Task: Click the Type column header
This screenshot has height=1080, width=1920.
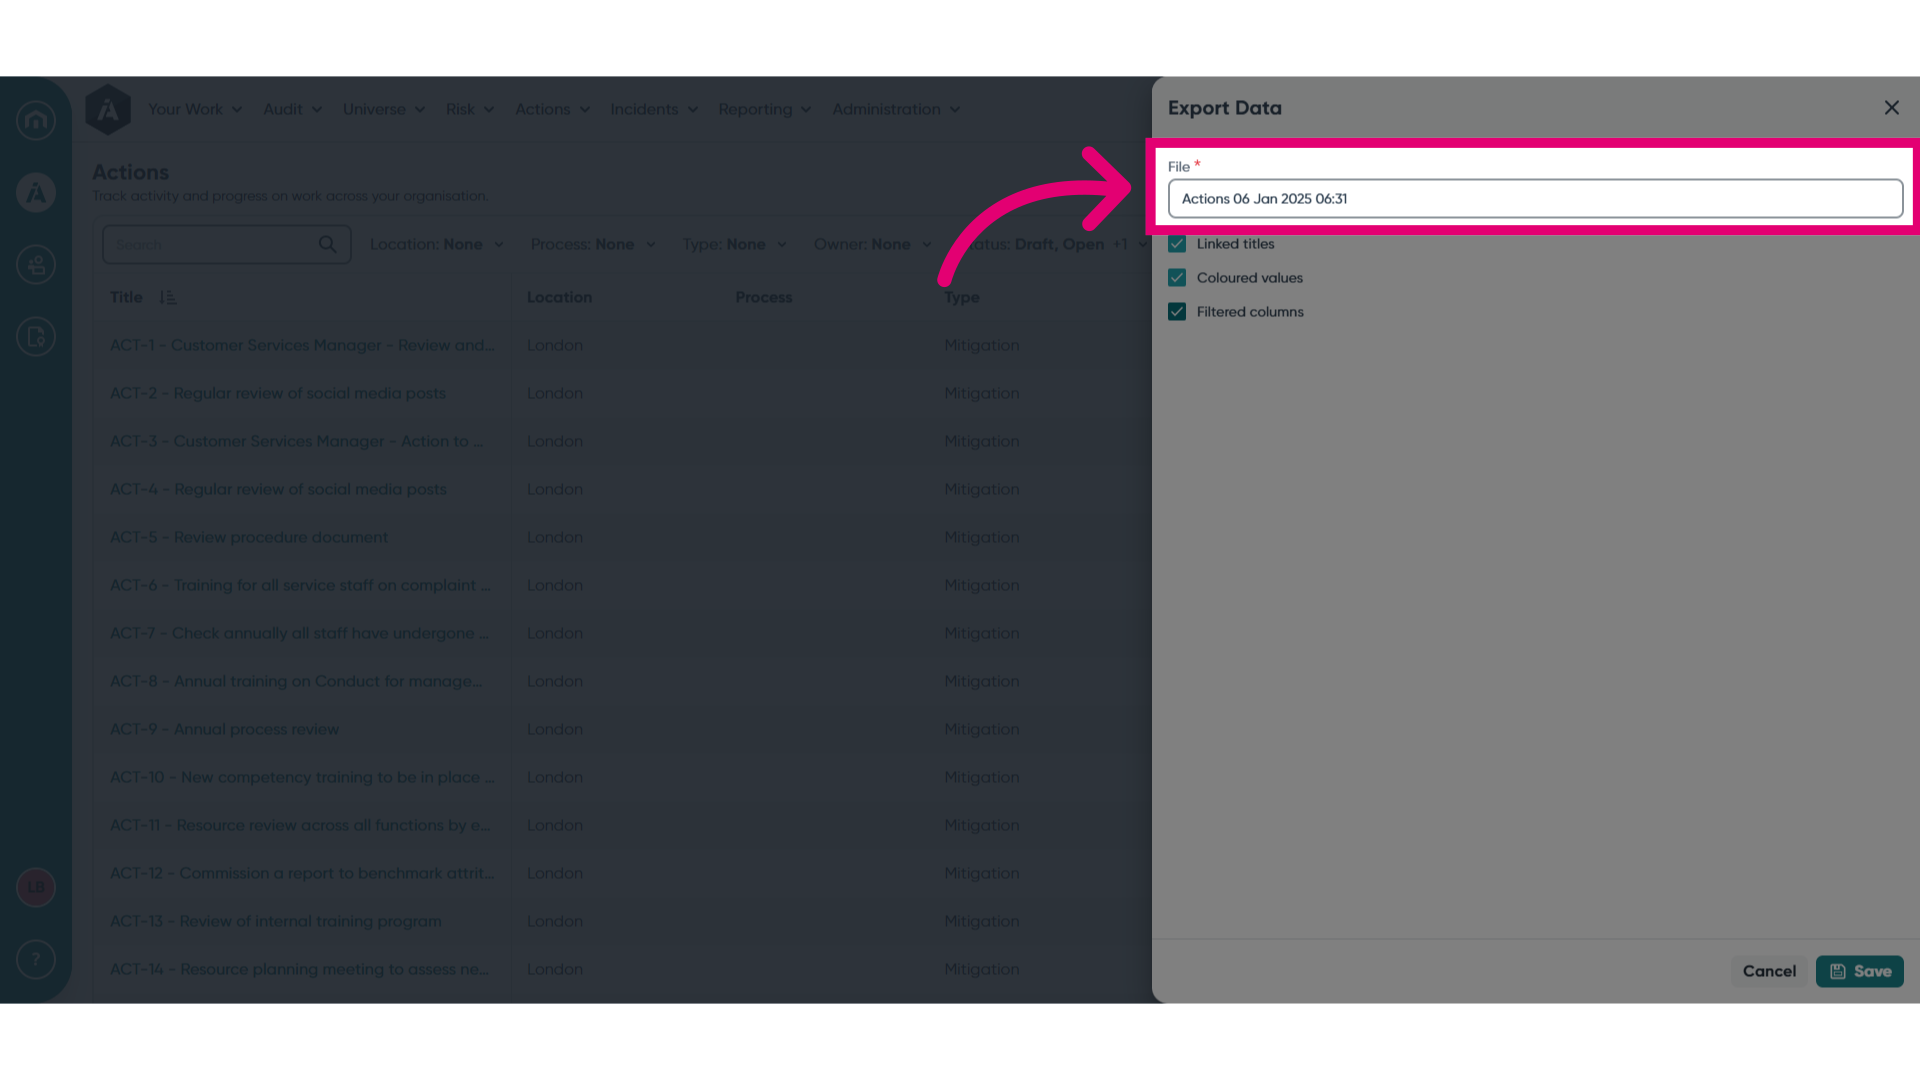Action: (x=962, y=297)
